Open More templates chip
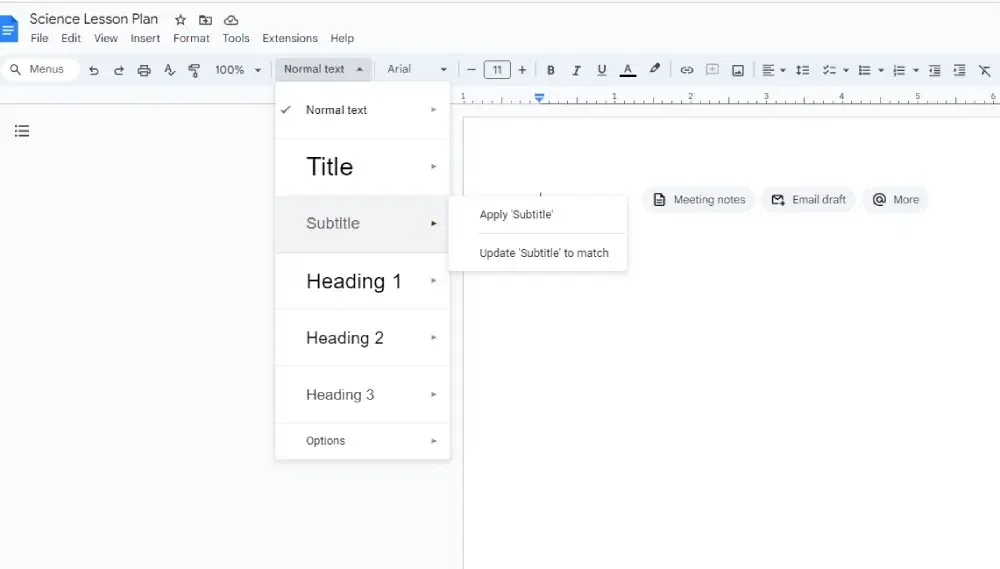This screenshot has width=1000, height=569. click(895, 200)
